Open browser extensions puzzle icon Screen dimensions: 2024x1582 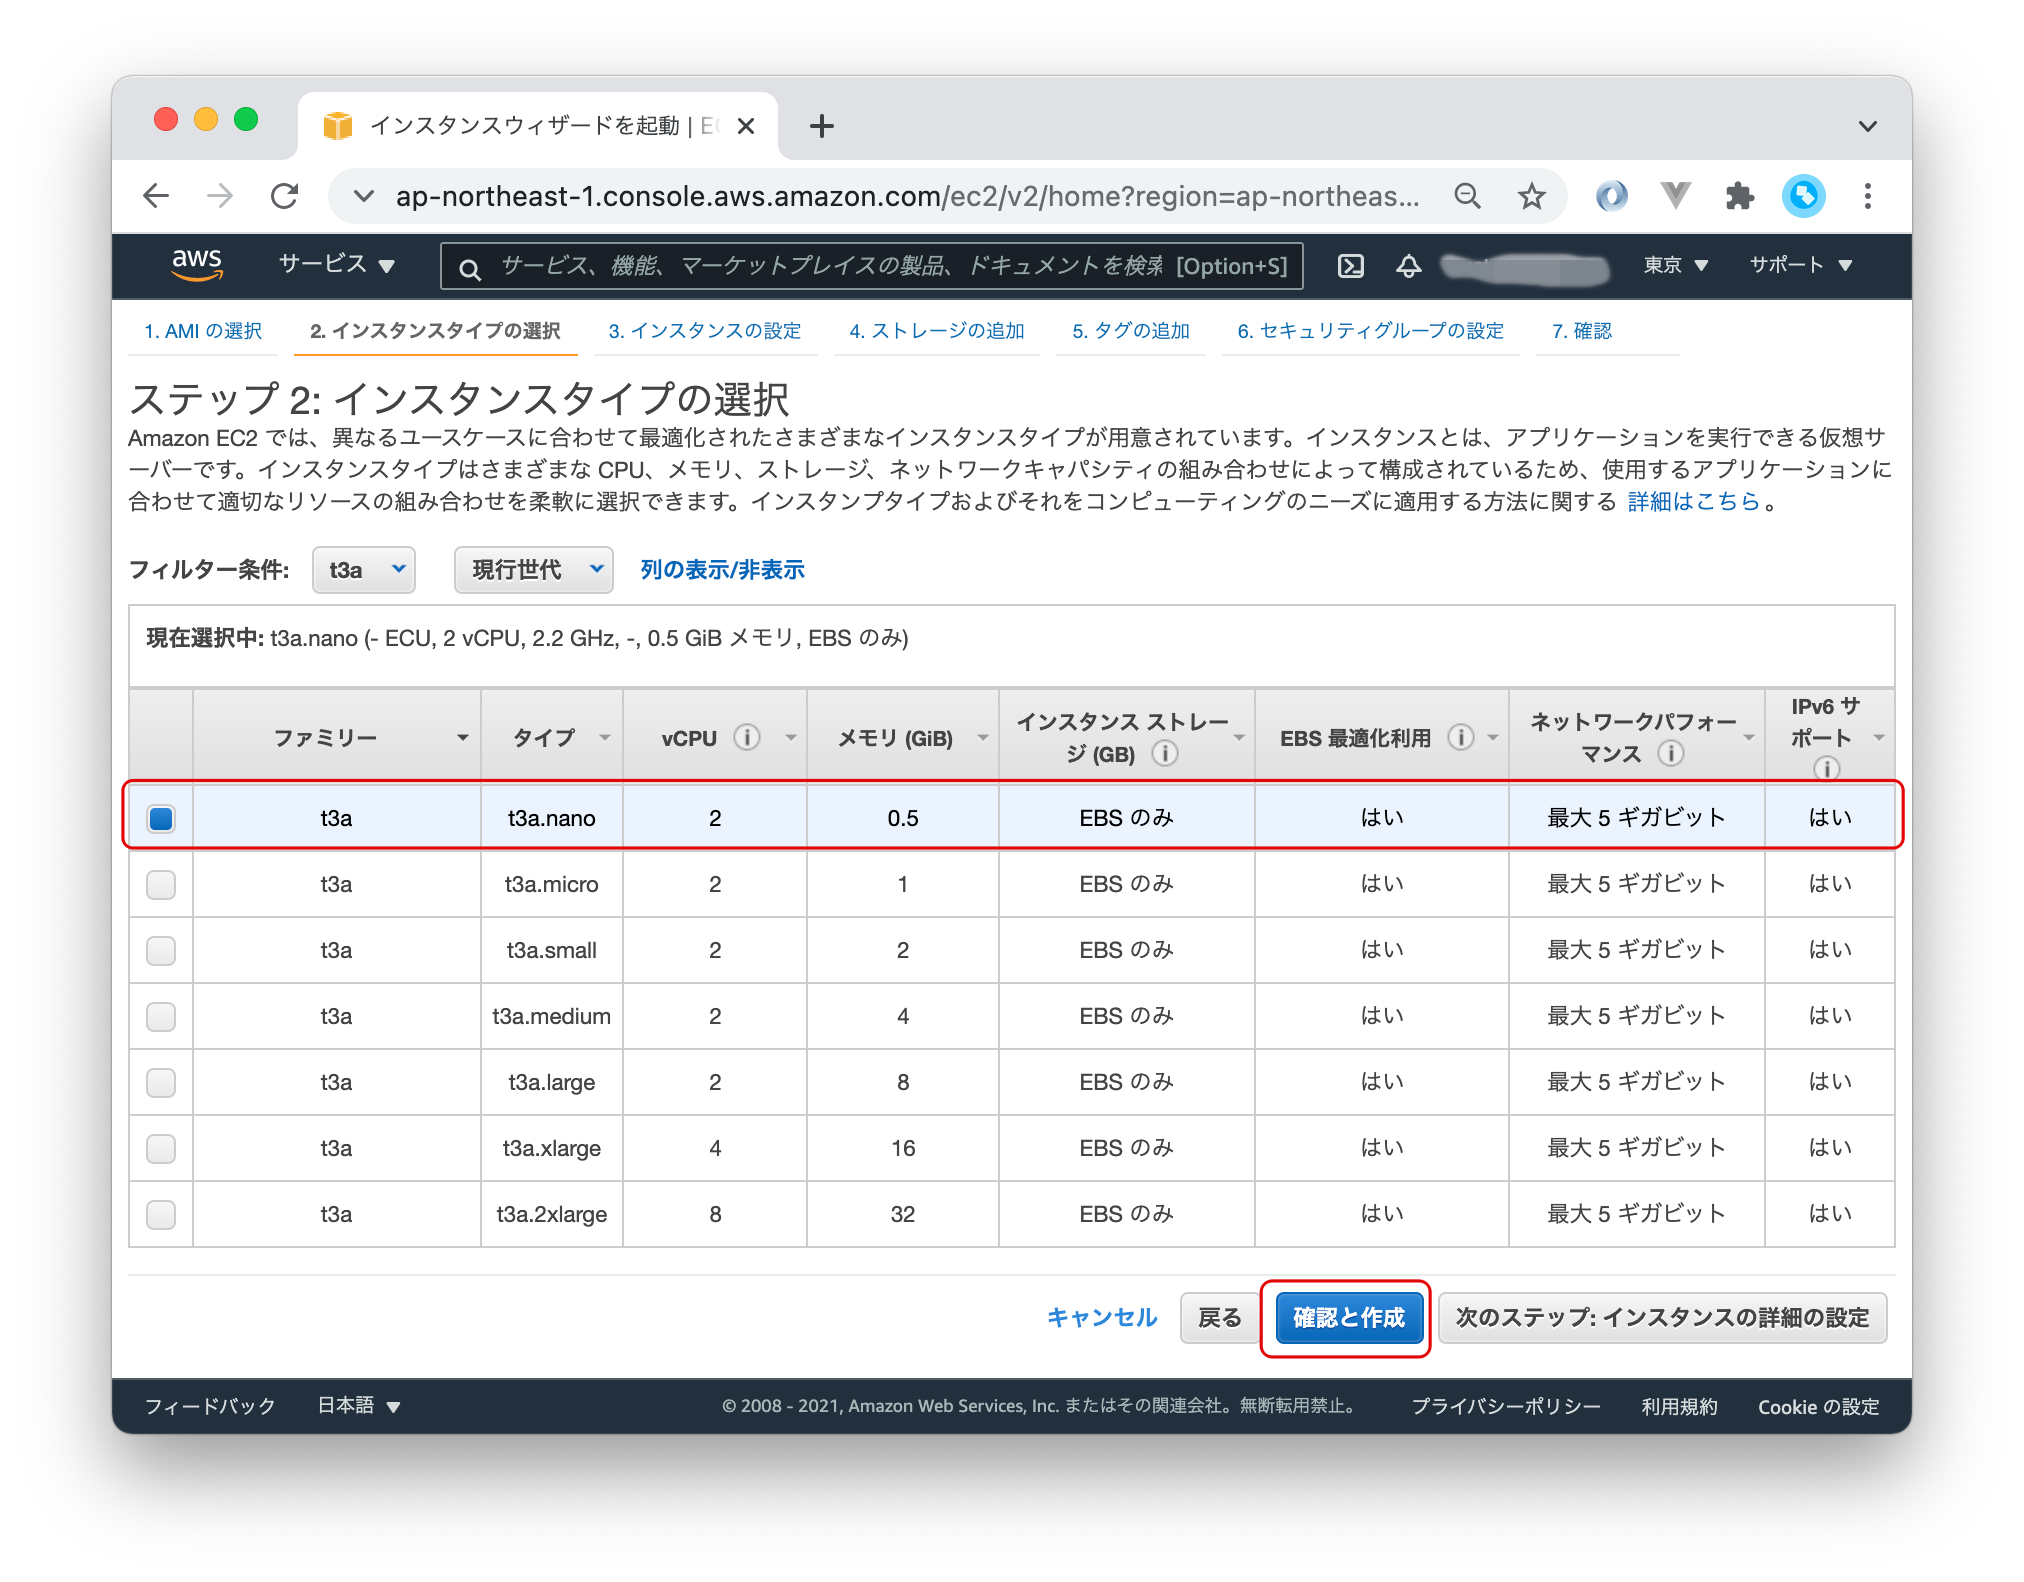(x=1739, y=196)
